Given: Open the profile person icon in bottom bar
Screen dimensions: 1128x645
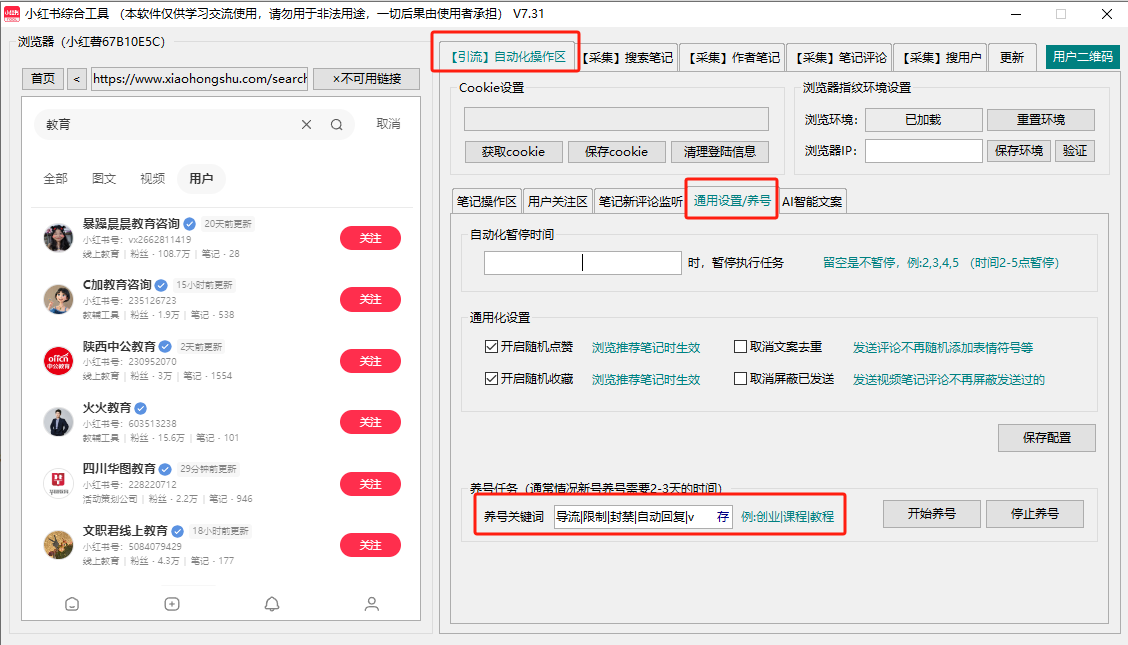Looking at the screenshot, I should [371, 604].
